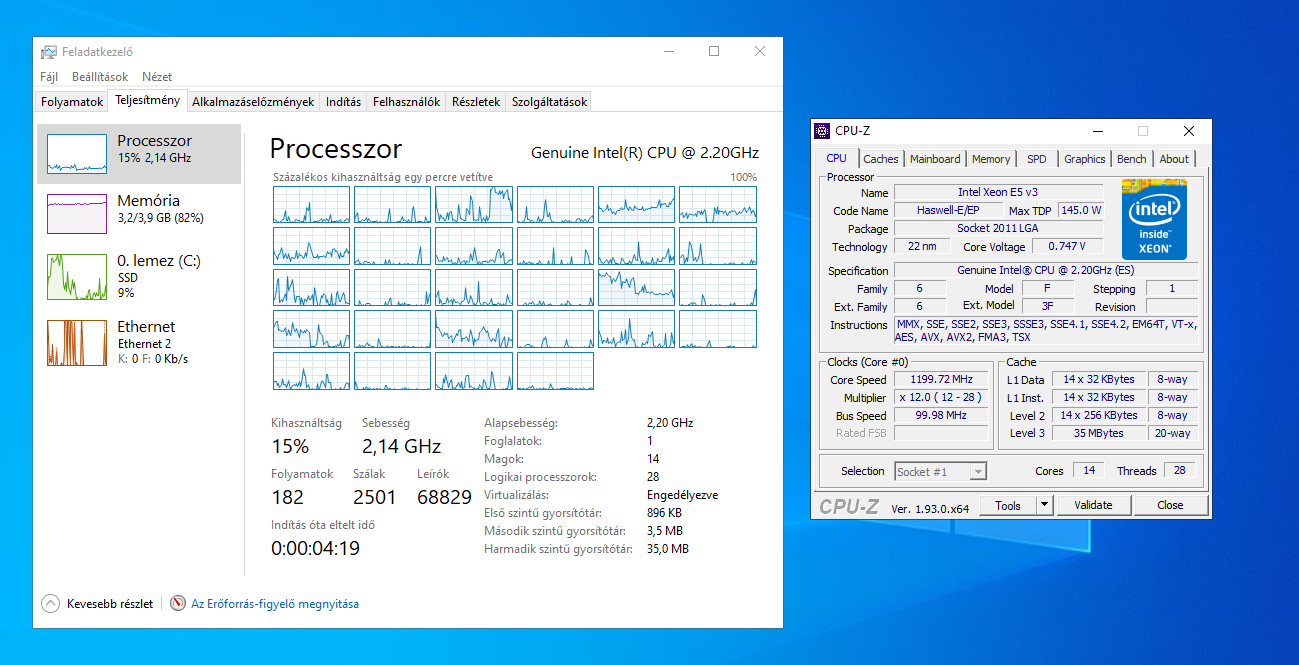Click the Haswell-E/EP code name field
The height and width of the screenshot is (665, 1299).
point(948,210)
